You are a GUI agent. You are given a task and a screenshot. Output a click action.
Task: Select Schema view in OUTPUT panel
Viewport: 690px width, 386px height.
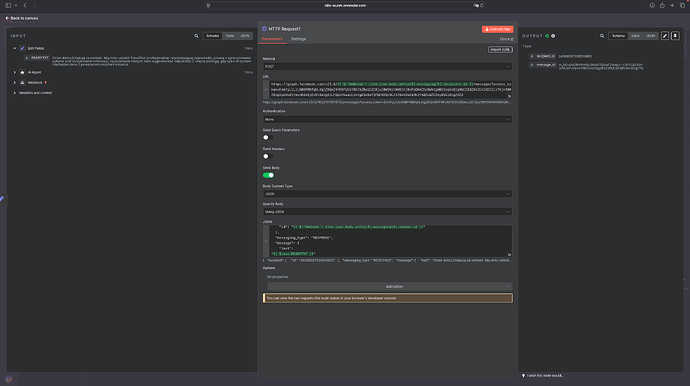[x=618, y=36]
